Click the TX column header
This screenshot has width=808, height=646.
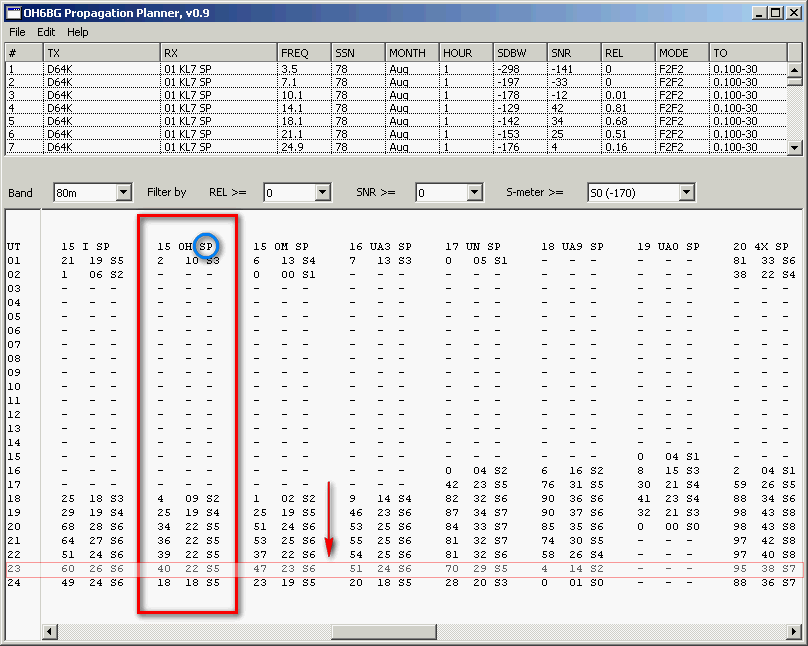pyautogui.click(x=102, y=53)
